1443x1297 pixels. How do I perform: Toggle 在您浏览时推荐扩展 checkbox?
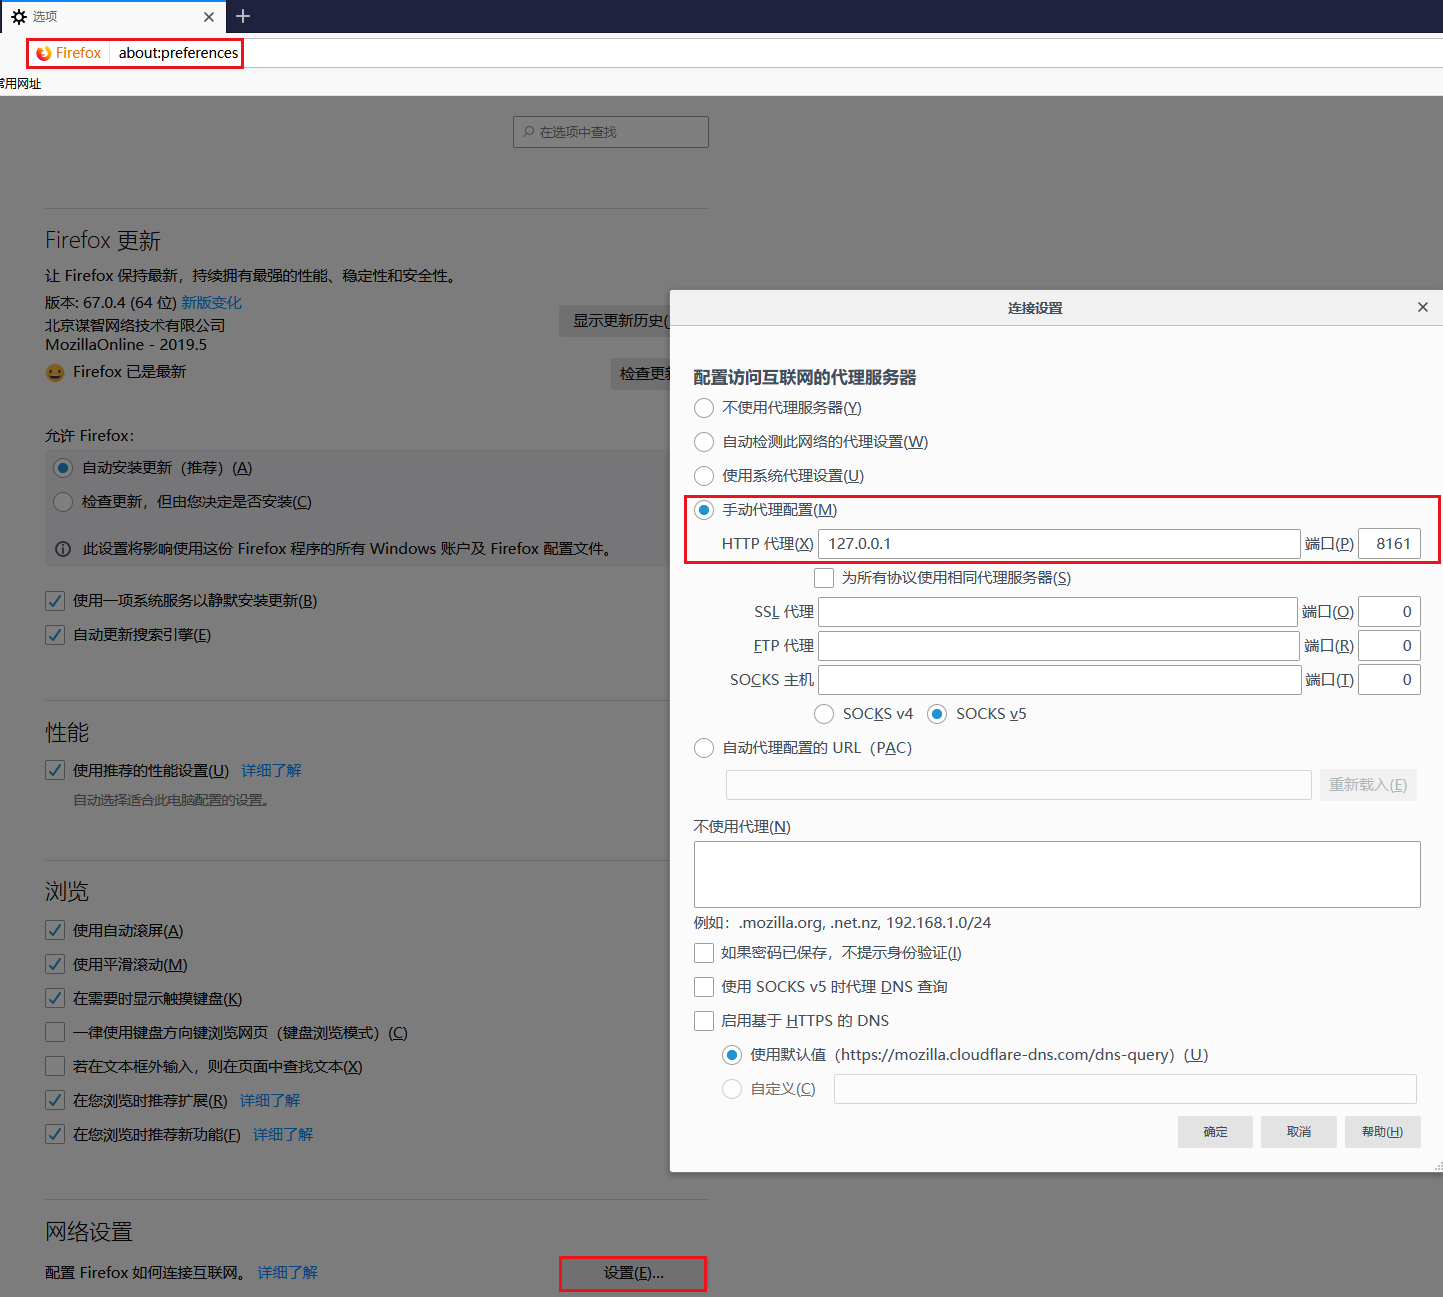coord(55,1100)
